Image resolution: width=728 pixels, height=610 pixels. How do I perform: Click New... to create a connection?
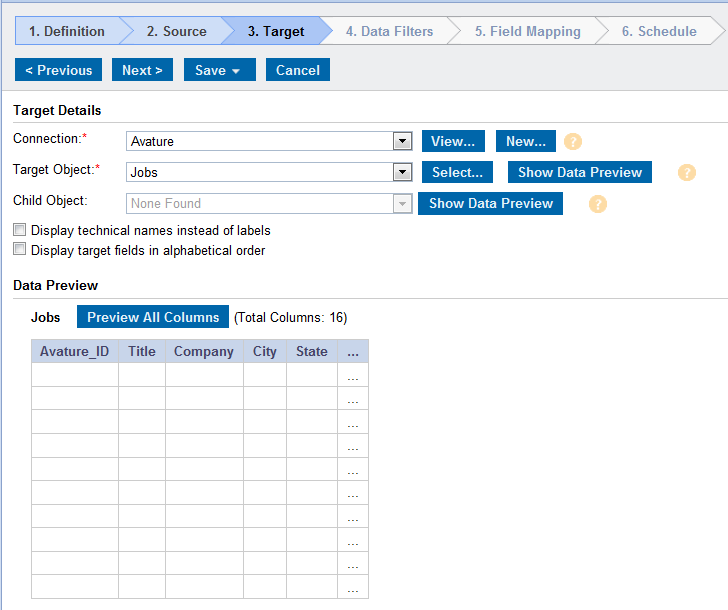point(526,141)
